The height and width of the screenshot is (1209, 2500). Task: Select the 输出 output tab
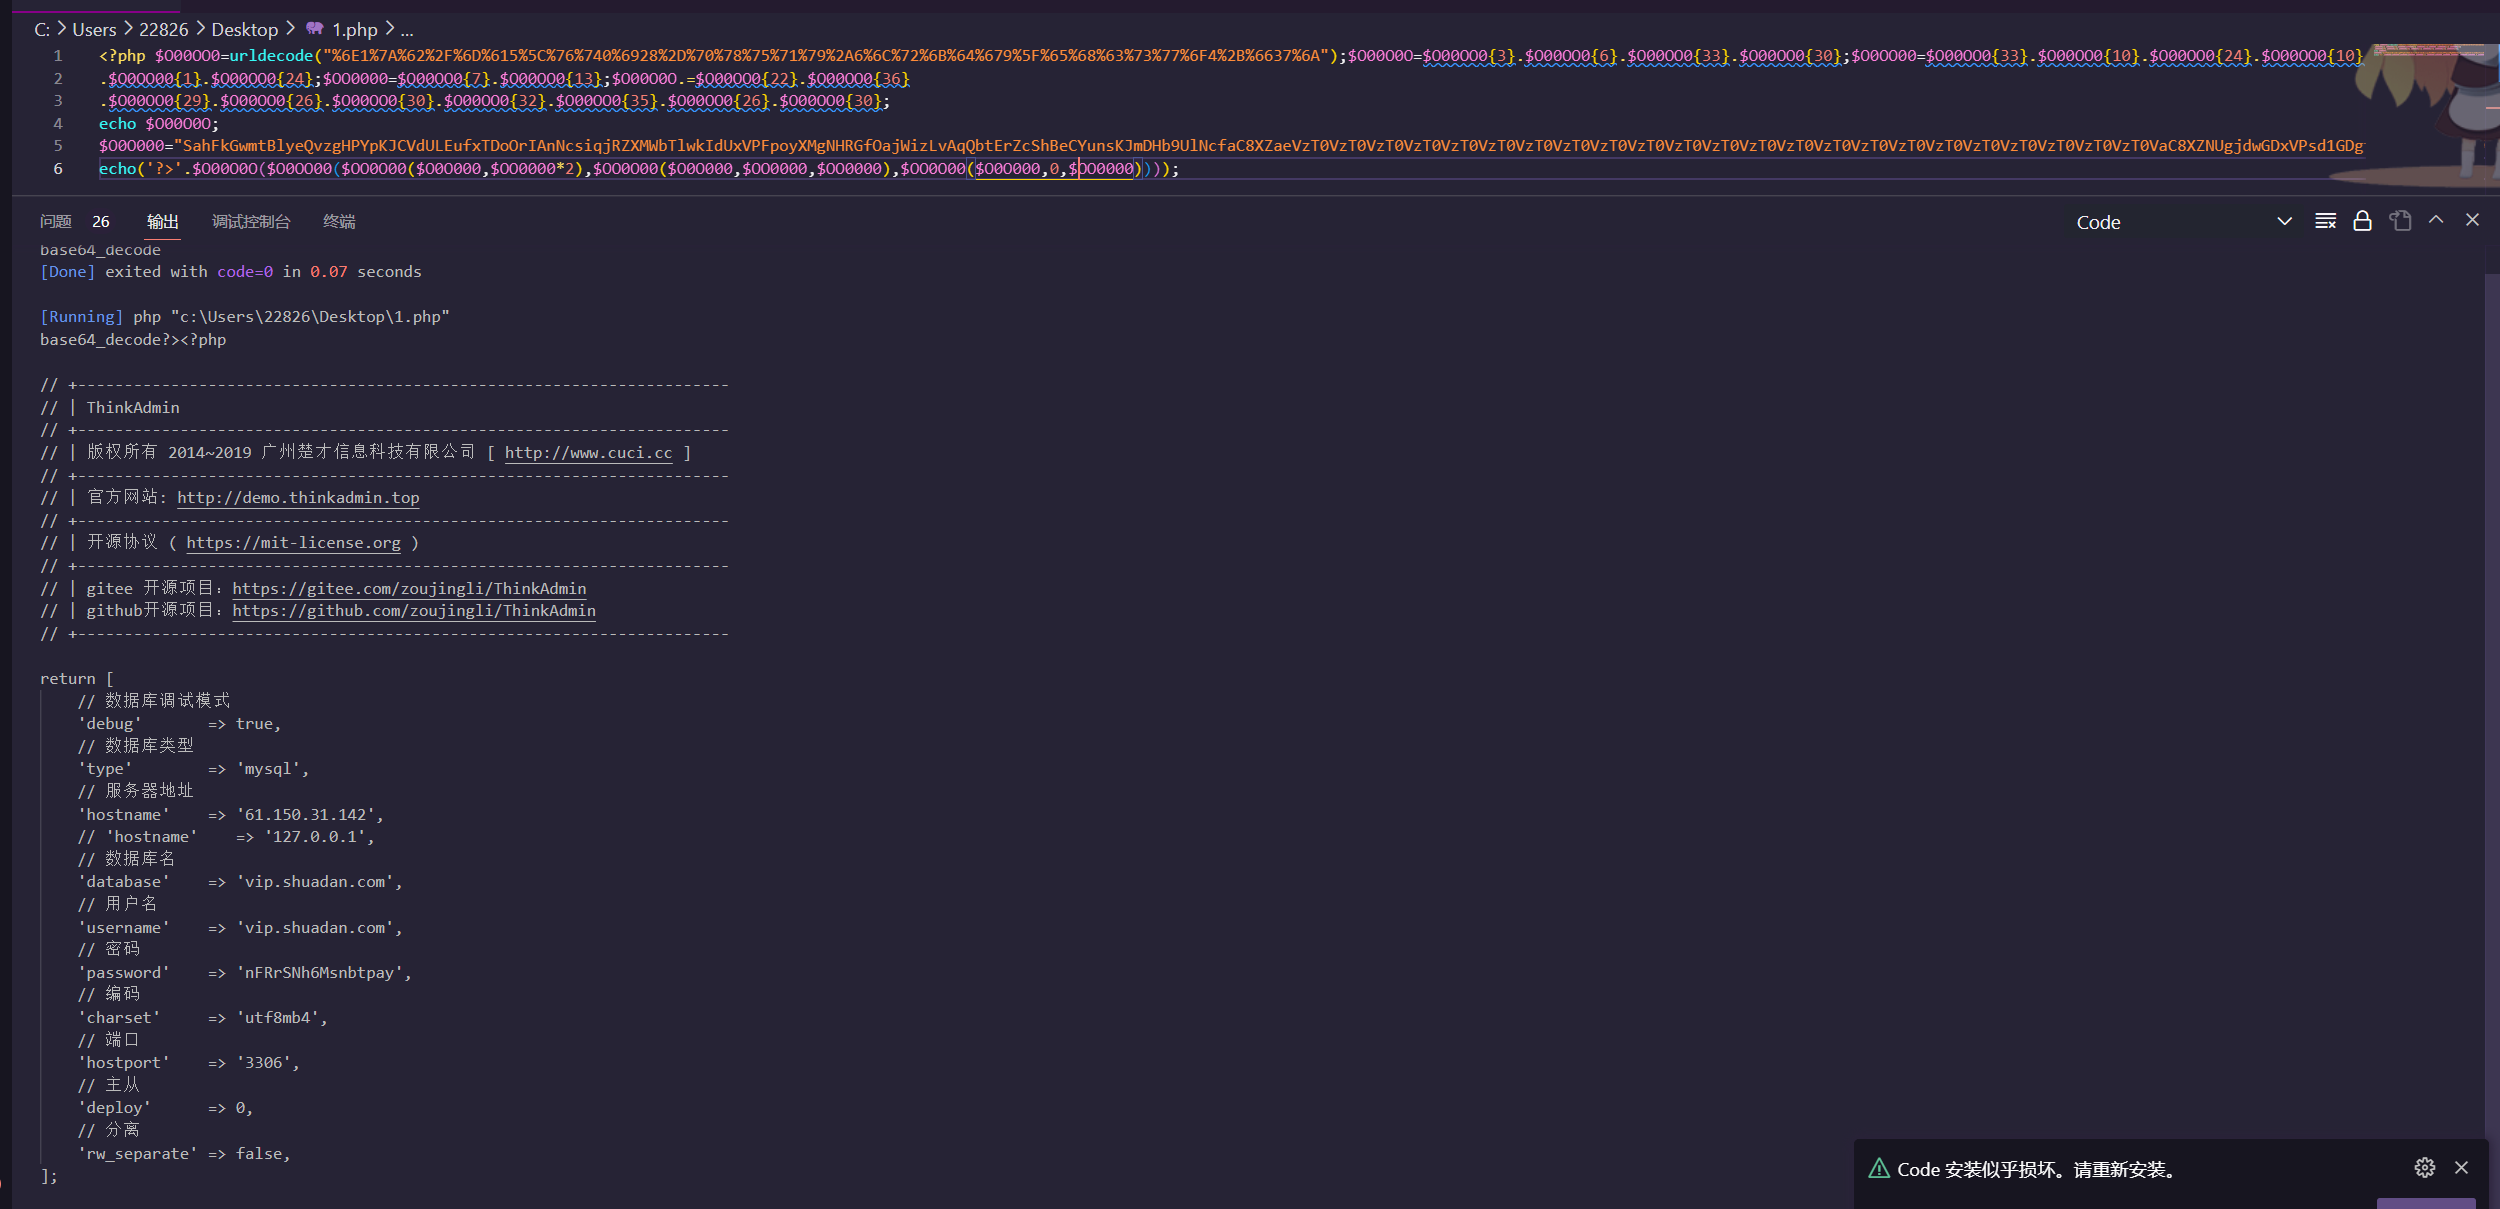(x=162, y=222)
